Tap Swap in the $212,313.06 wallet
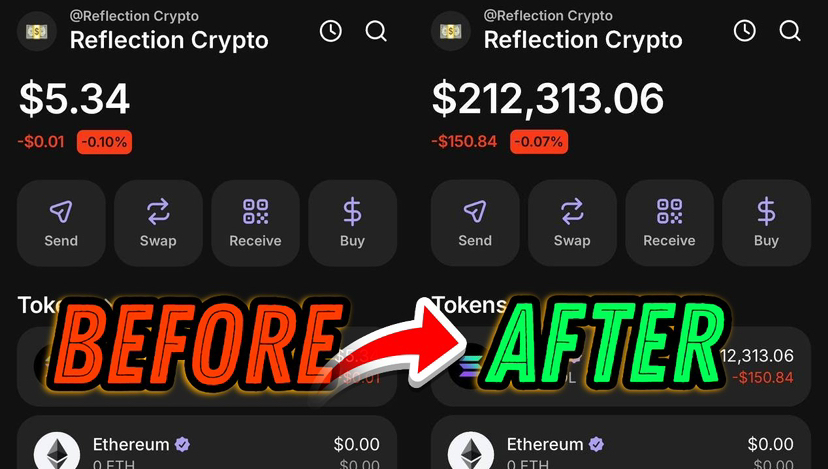 (572, 223)
